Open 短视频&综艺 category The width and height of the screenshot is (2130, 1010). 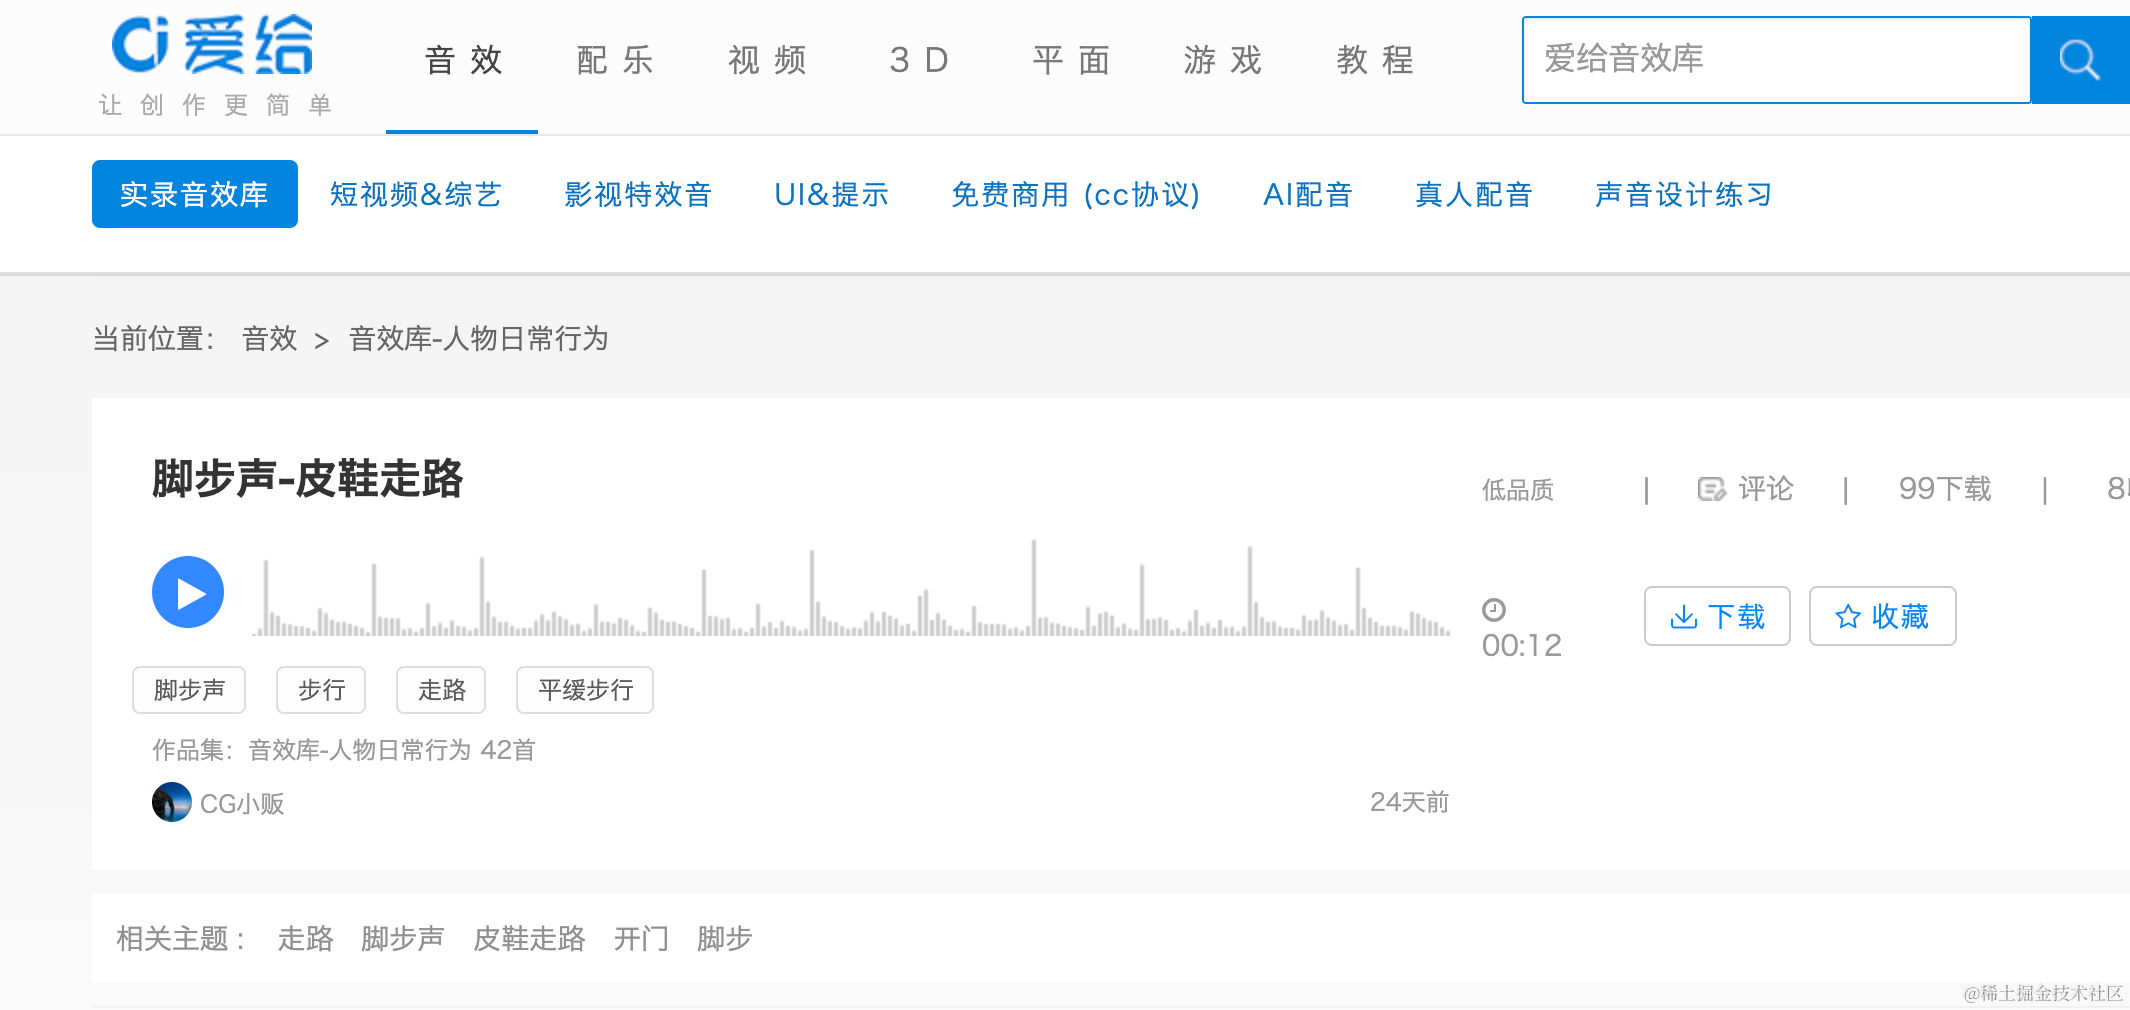coord(416,194)
